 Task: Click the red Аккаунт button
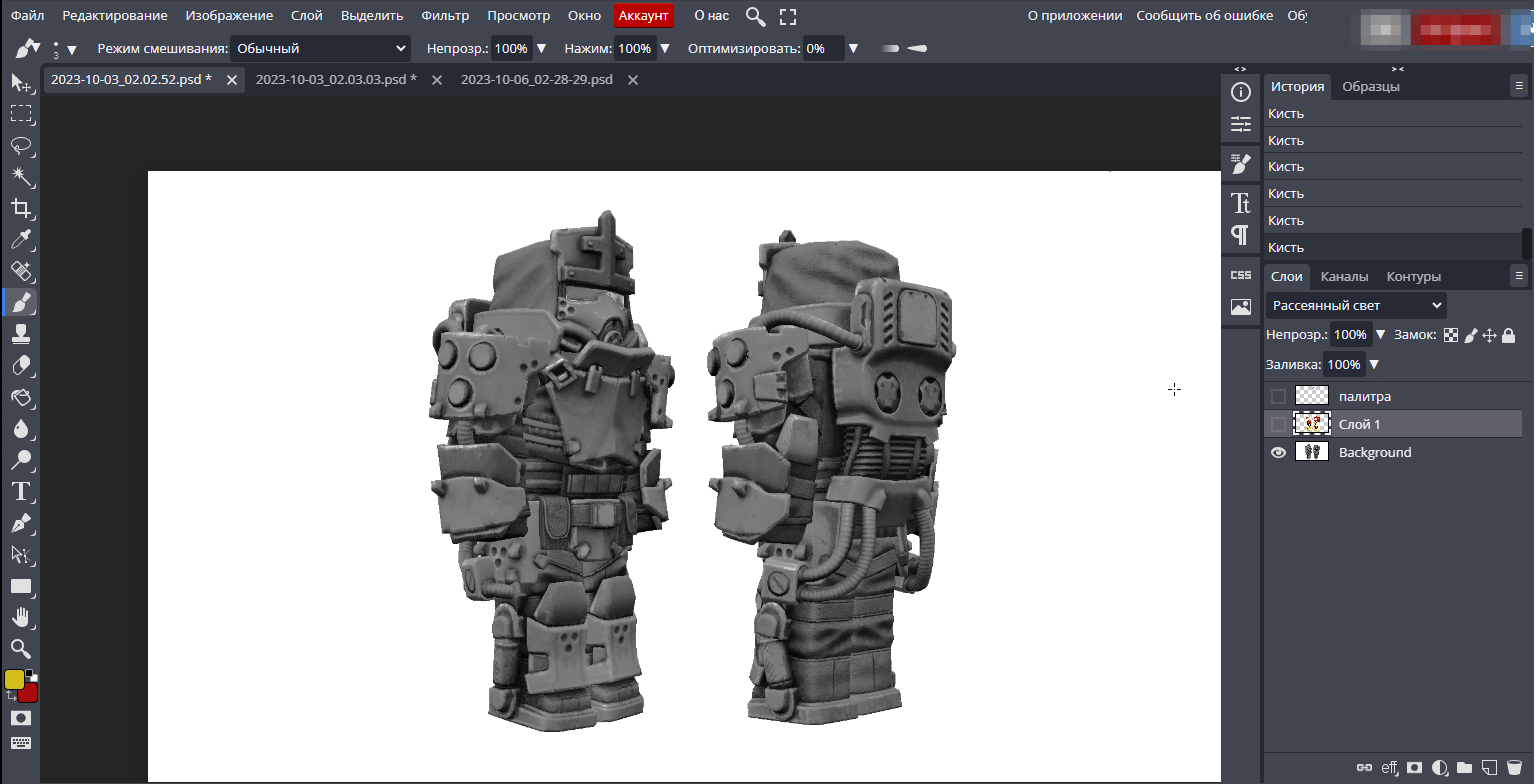(x=644, y=16)
